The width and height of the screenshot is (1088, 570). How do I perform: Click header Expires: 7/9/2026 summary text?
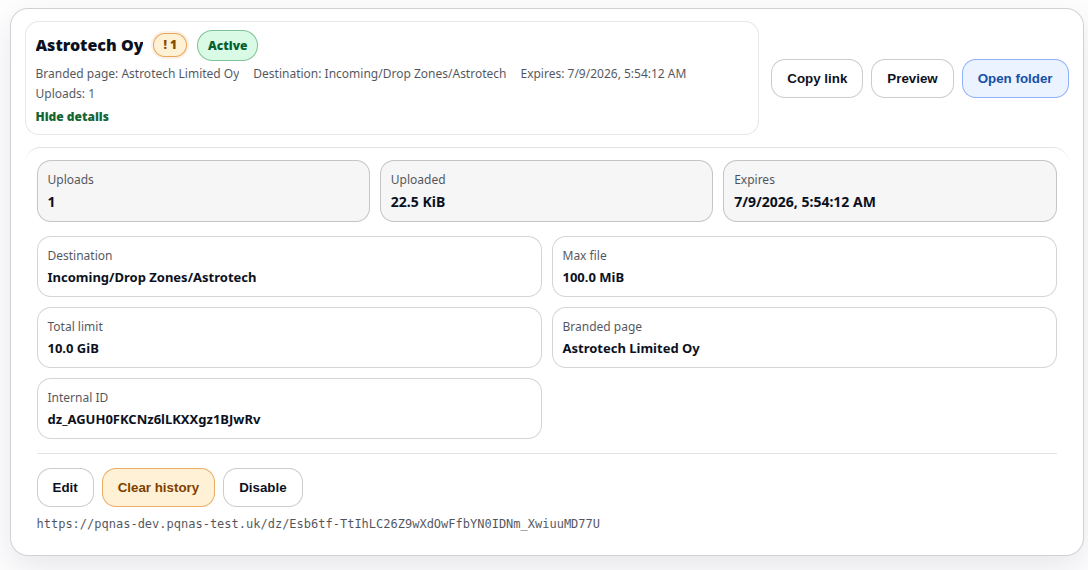pos(603,74)
